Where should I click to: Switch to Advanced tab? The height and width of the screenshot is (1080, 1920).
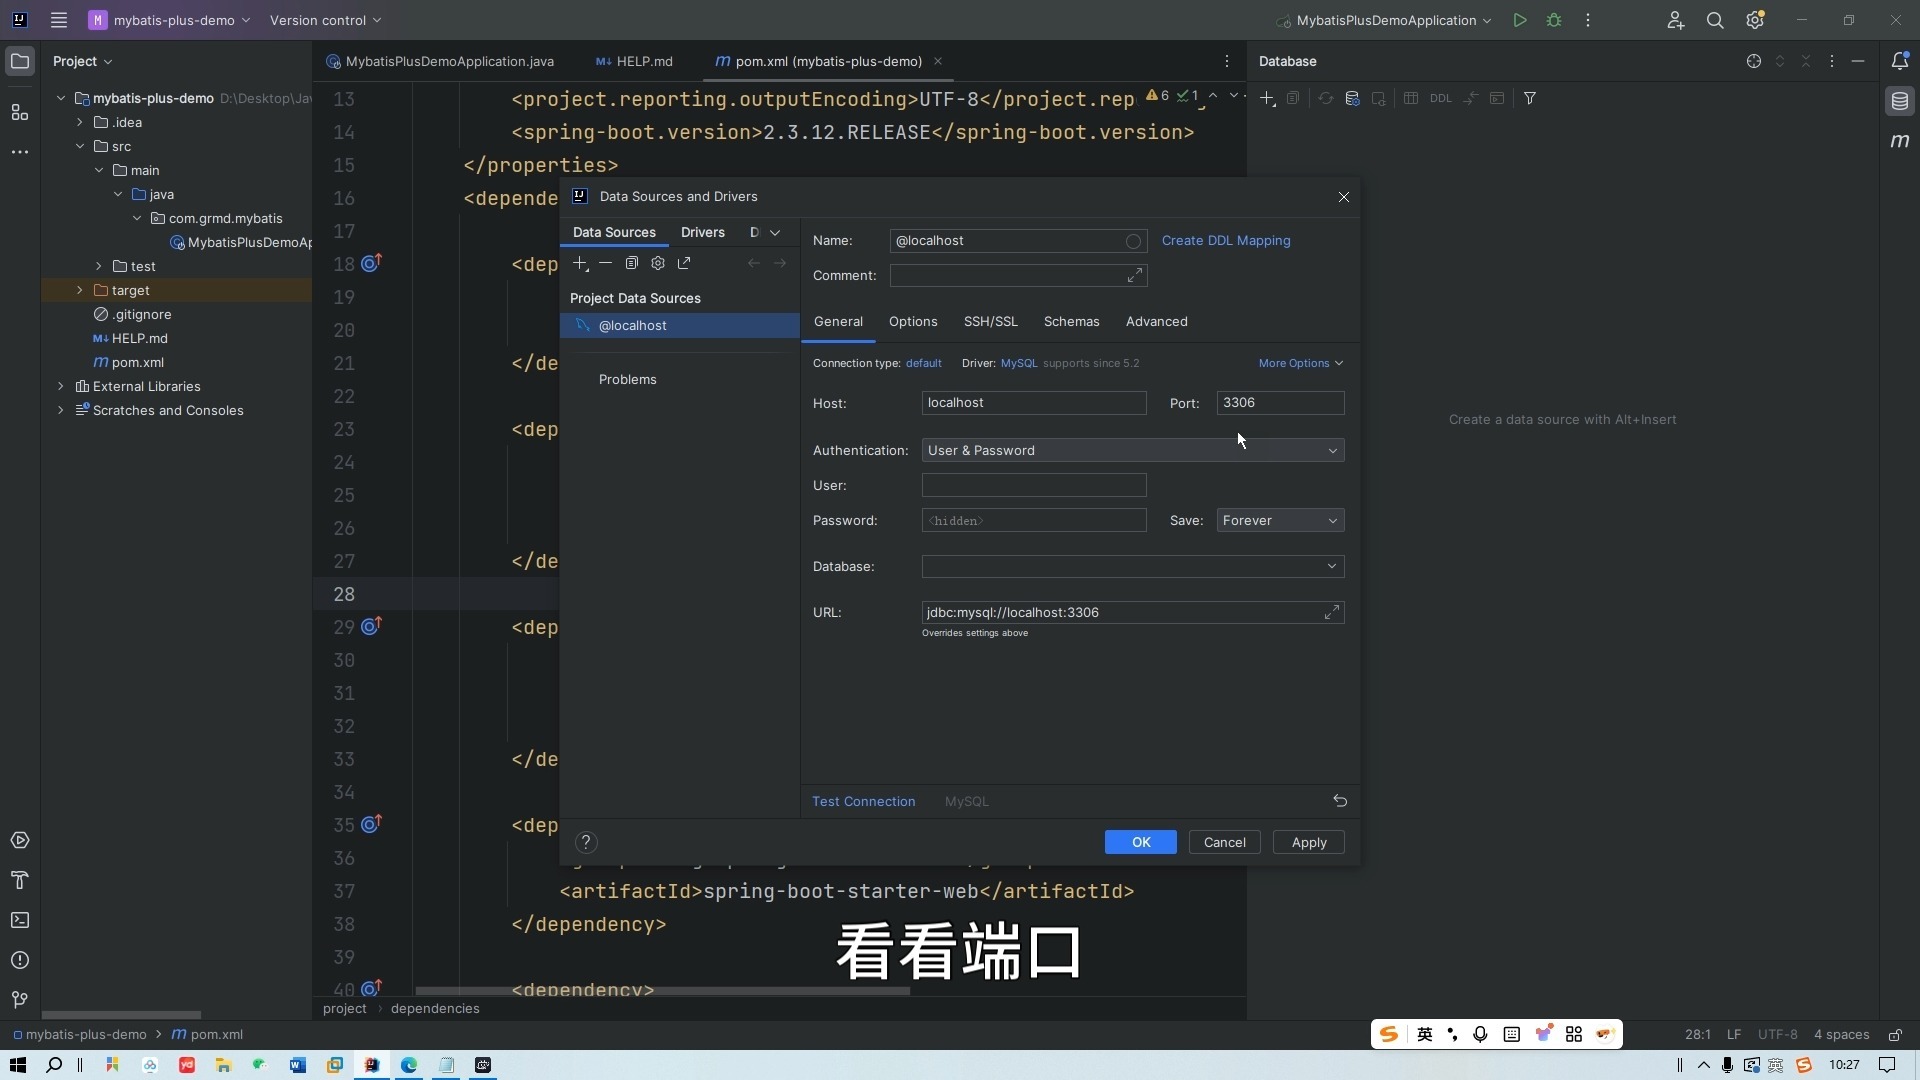(x=1157, y=321)
